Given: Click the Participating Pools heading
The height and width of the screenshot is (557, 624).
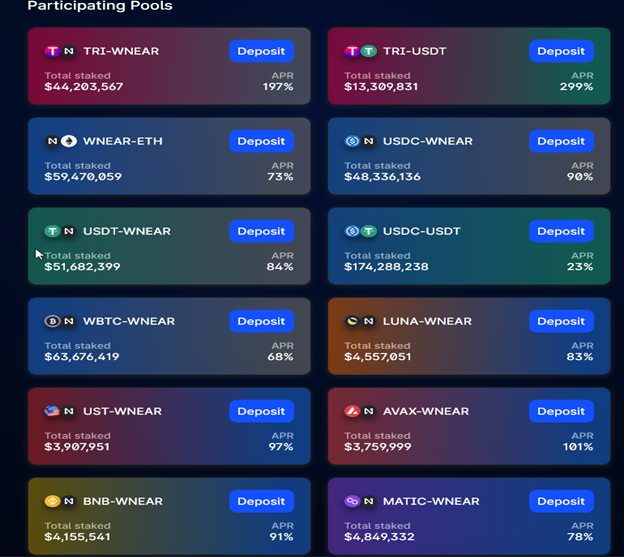Looking at the screenshot, I should point(100,6).
